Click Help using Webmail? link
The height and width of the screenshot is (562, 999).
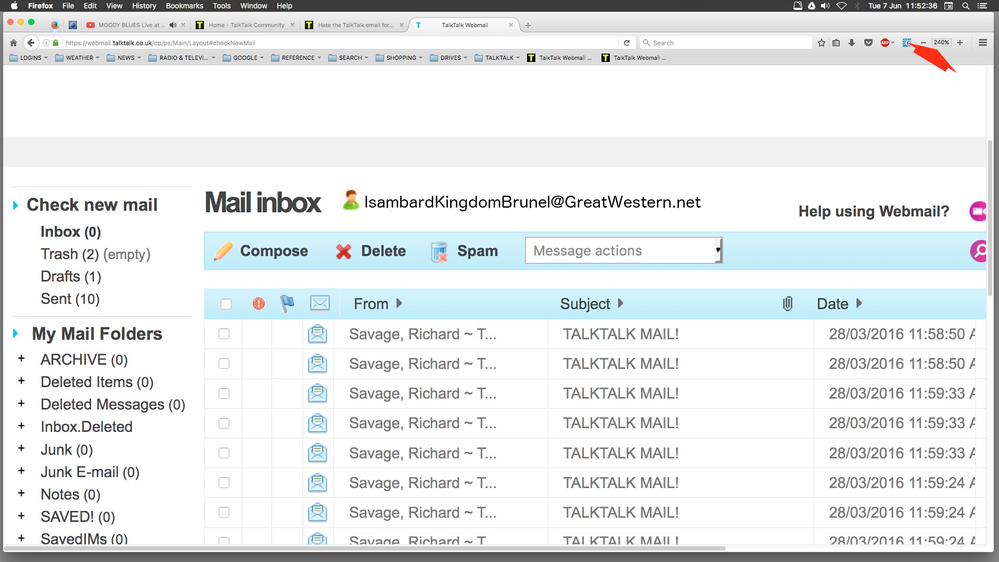pos(873,212)
